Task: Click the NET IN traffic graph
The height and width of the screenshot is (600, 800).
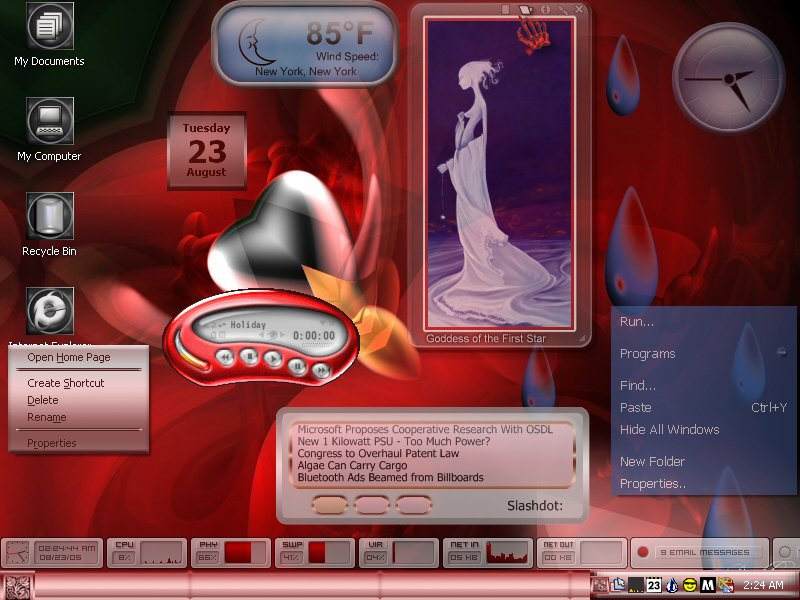Action: pos(507,553)
